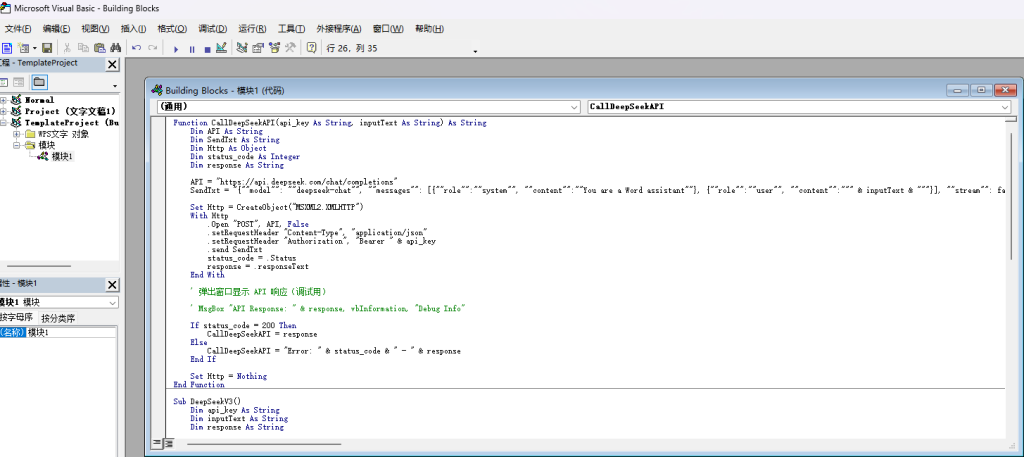Viewport: 1024px width, 457px height.
Task: Open the Toolbox hammer-wrench icon
Action: (291, 48)
